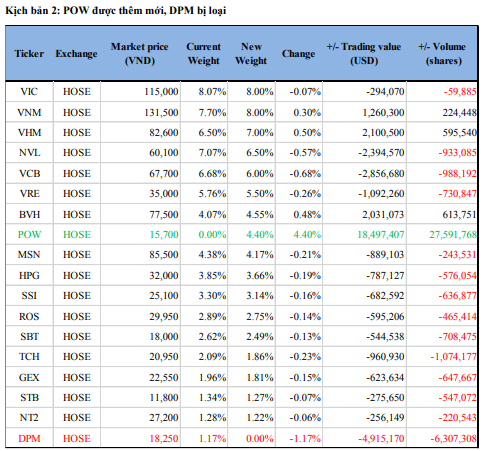Select ticker cell 'SBT'
Image resolution: width=483 pixels, height=451 pixels.
(29, 337)
